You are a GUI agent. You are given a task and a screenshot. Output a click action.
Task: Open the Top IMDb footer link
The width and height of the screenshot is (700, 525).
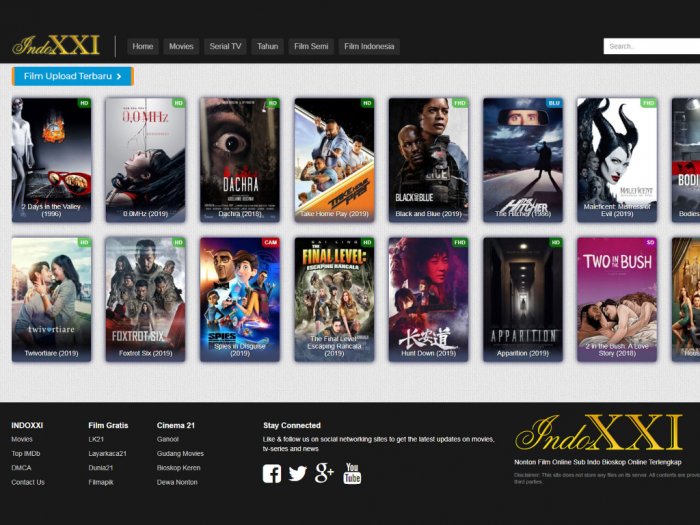click(26, 454)
